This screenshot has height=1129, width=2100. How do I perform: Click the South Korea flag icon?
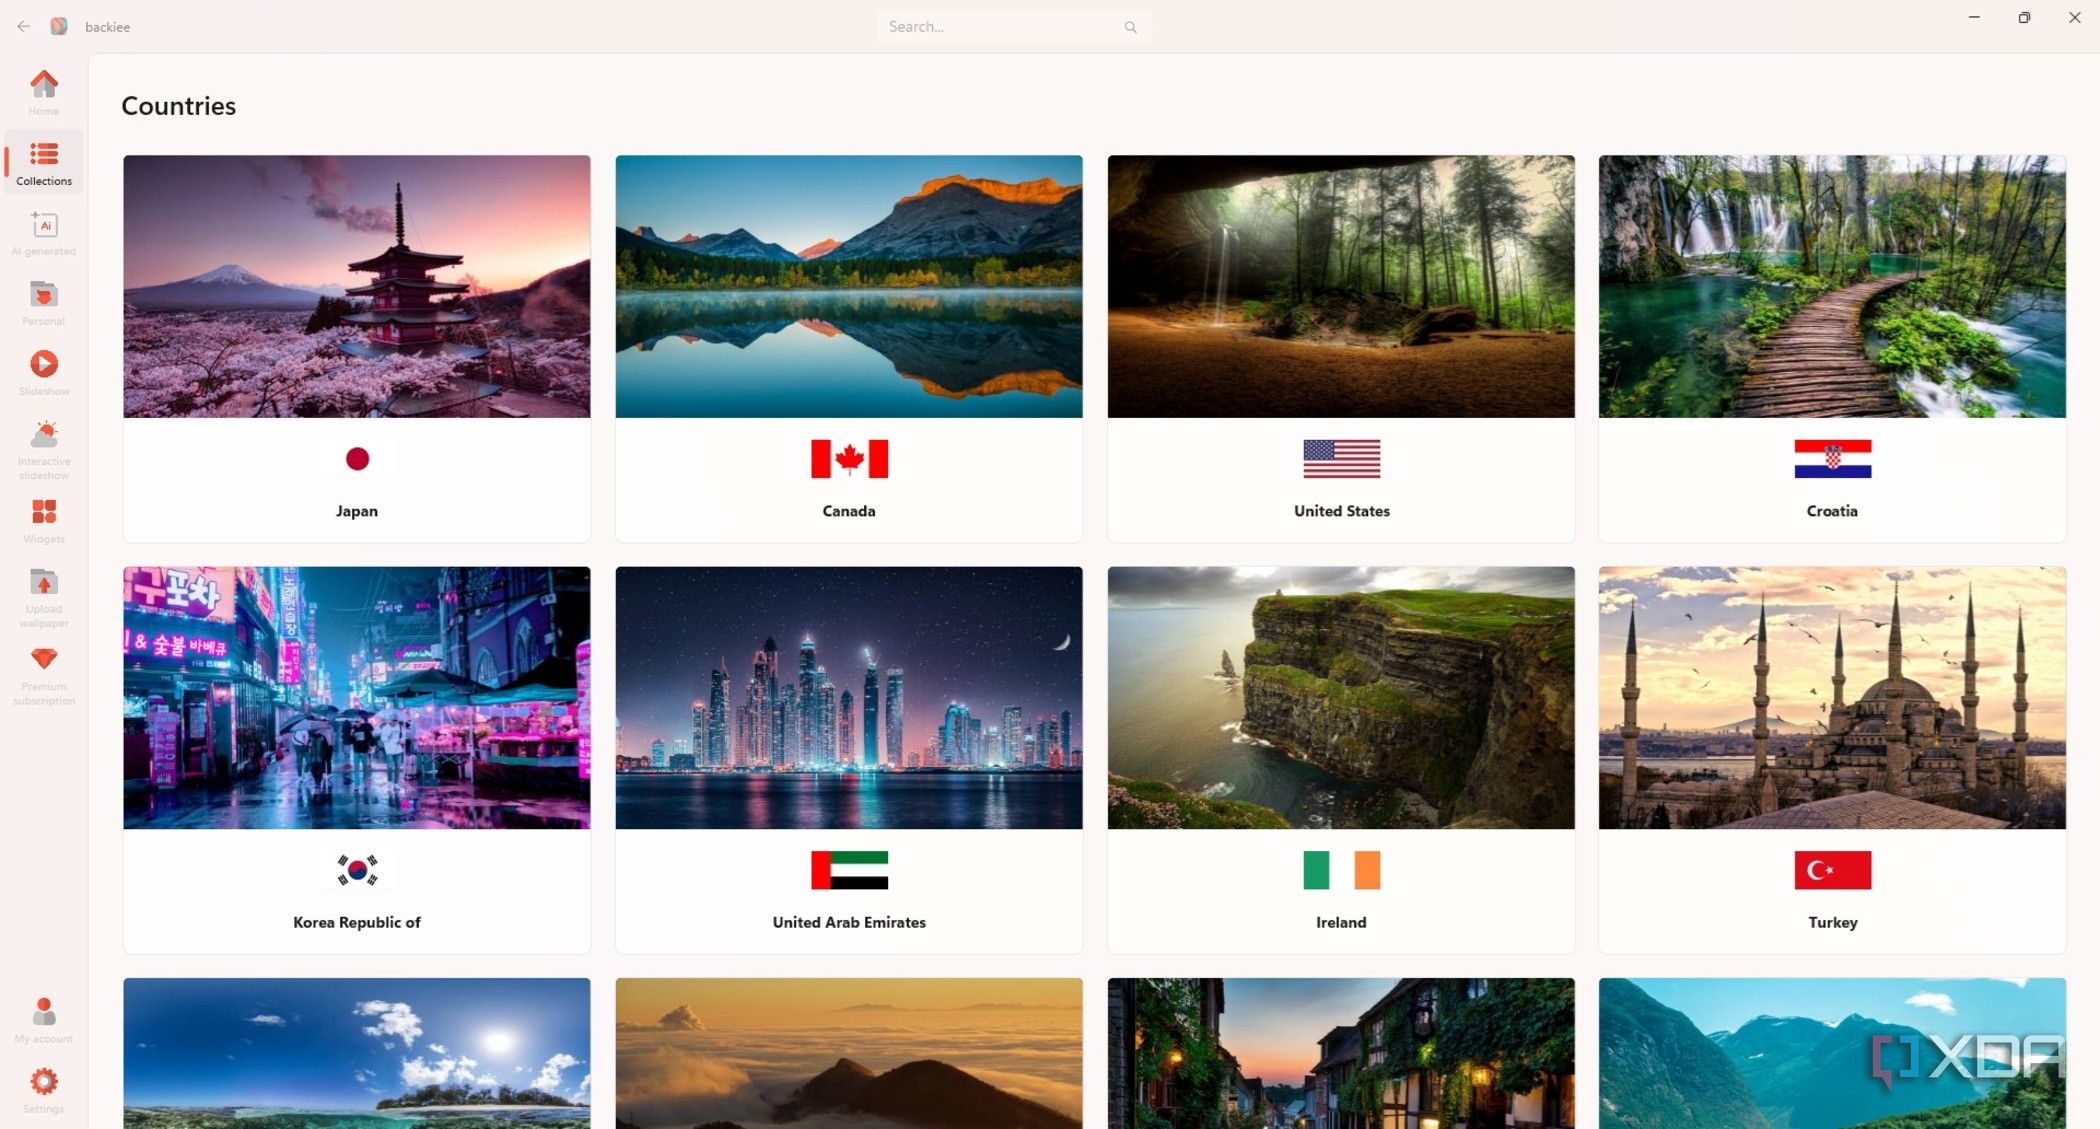coord(357,870)
